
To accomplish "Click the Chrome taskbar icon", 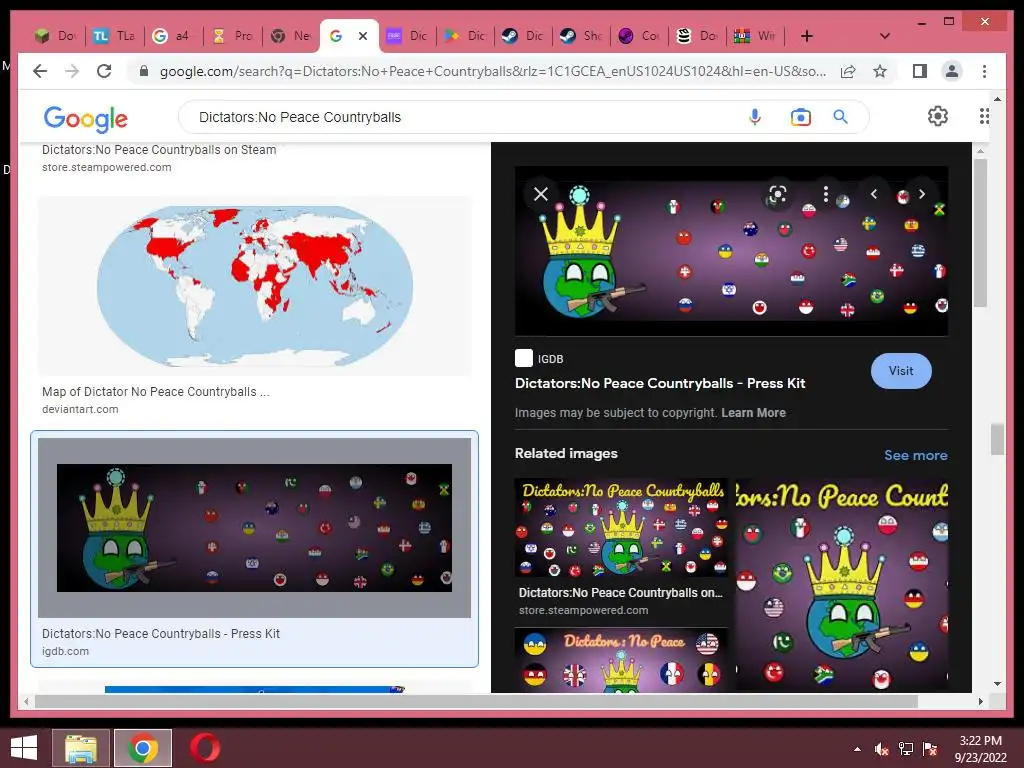I will tap(143, 748).
